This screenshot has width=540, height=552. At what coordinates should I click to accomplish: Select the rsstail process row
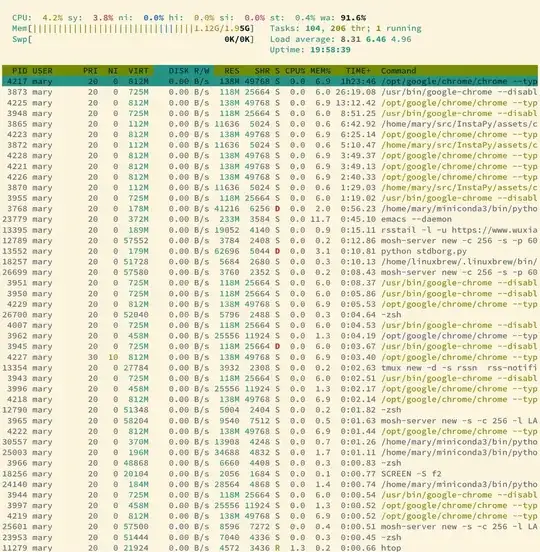click(270, 230)
